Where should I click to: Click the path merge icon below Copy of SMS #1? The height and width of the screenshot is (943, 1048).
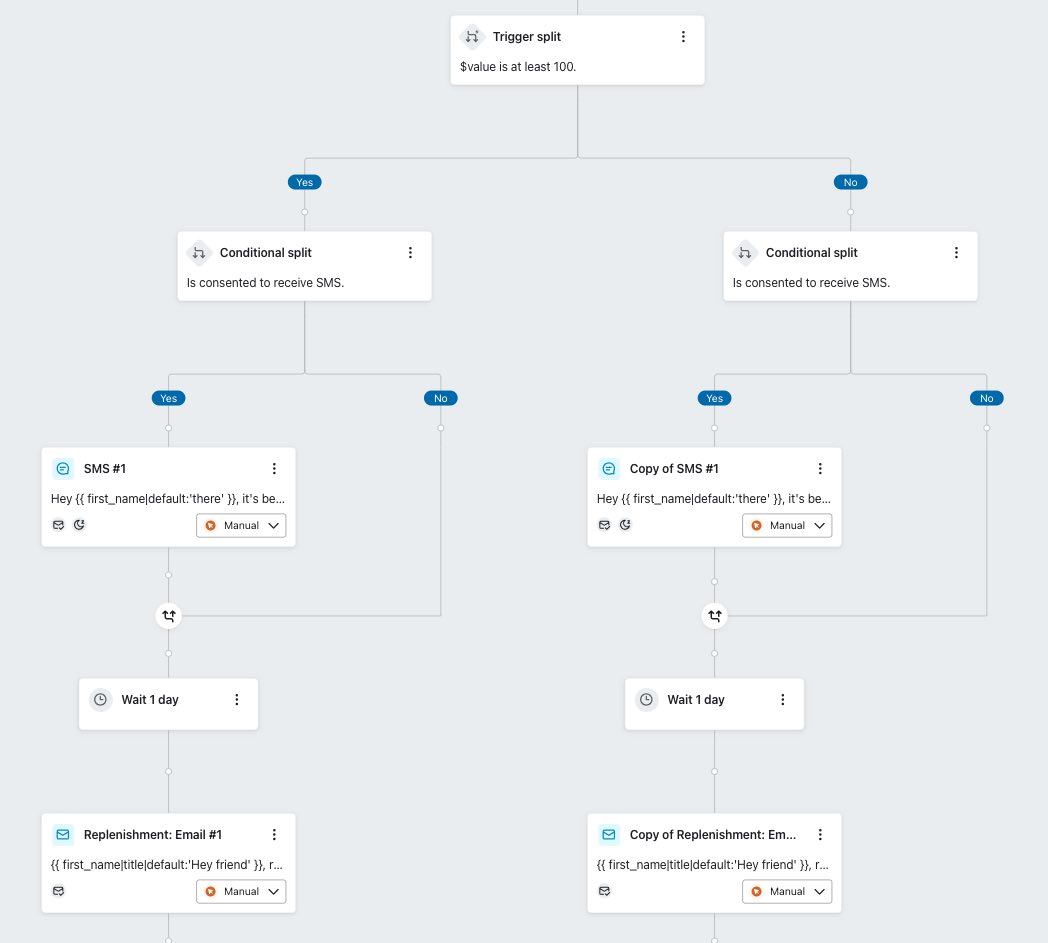(714, 616)
